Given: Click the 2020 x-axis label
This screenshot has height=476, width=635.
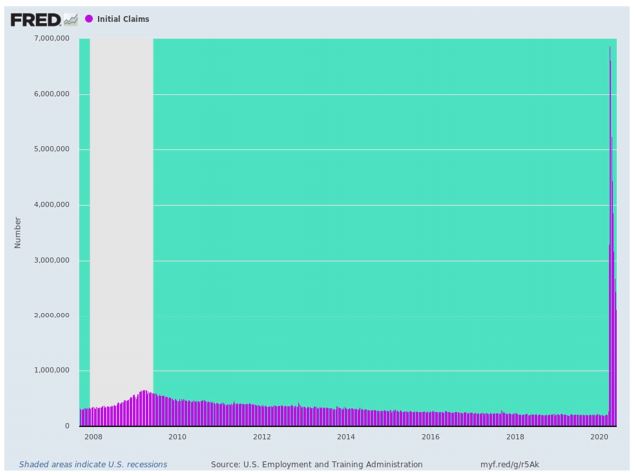Looking at the screenshot, I should click(x=599, y=437).
